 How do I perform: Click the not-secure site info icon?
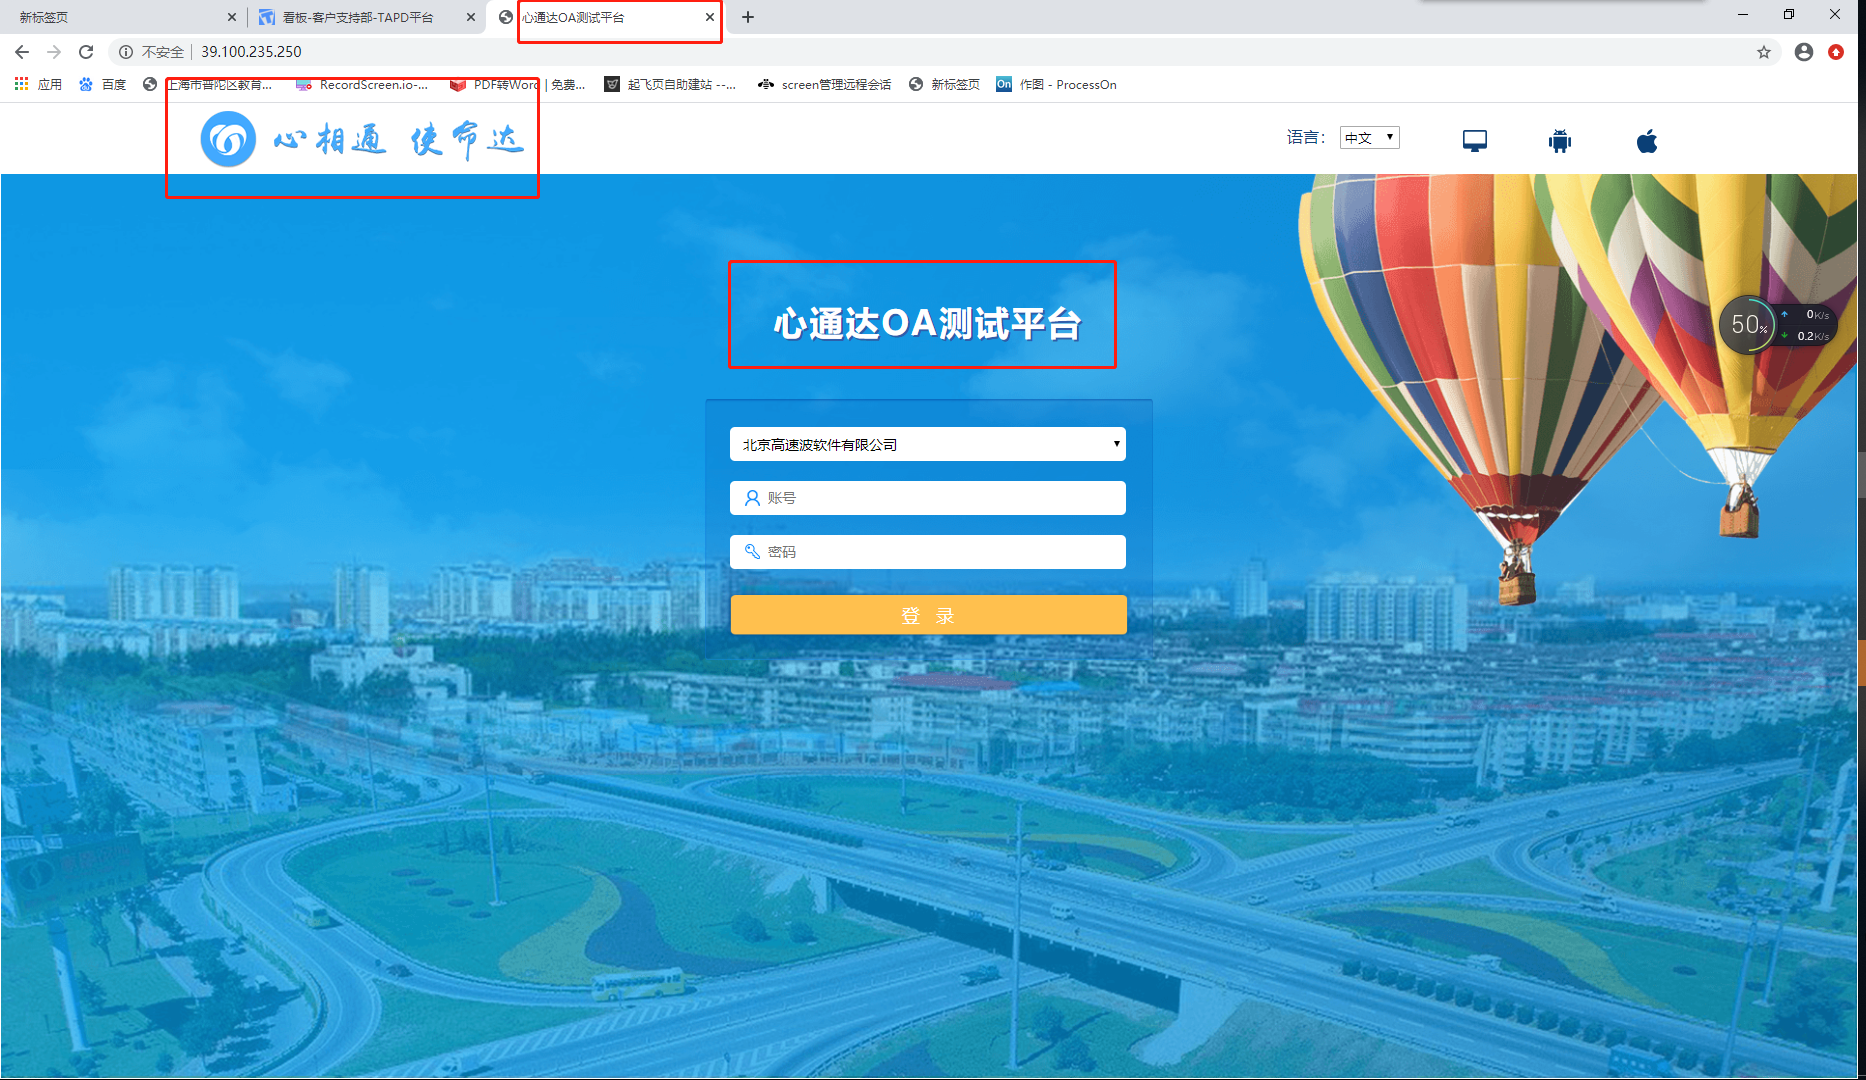point(126,52)
